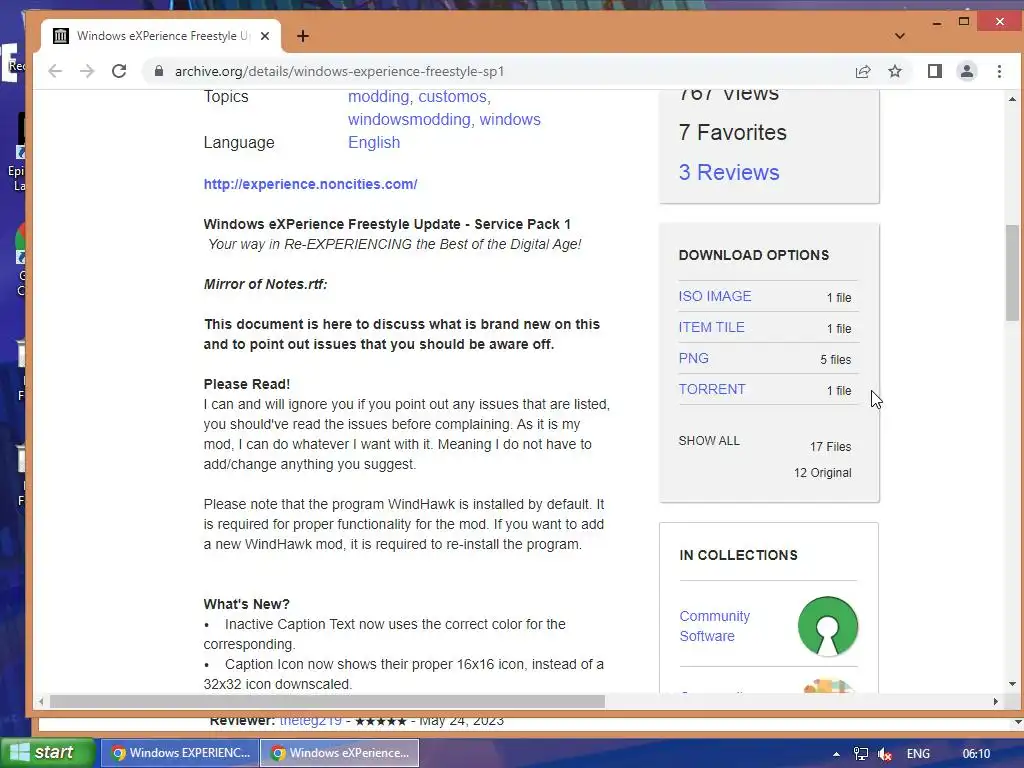Screen dimensions: 1024x768
Task: Open Chrome three-dot menu
Action: pyautogui.click(x=999, y=71)
